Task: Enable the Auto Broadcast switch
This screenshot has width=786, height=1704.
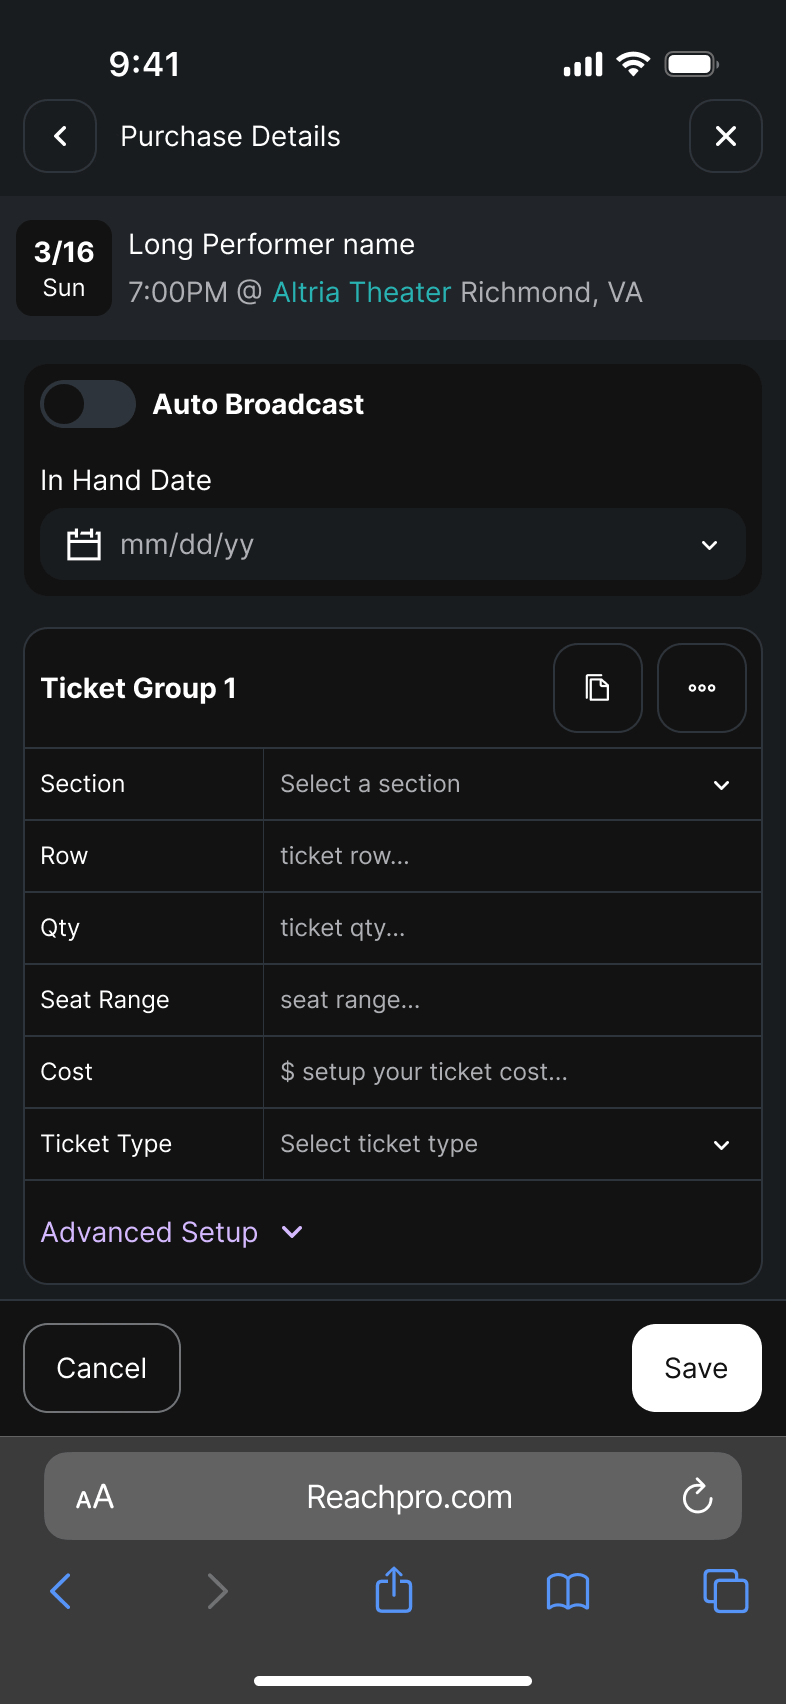Action: coord(88,404)
